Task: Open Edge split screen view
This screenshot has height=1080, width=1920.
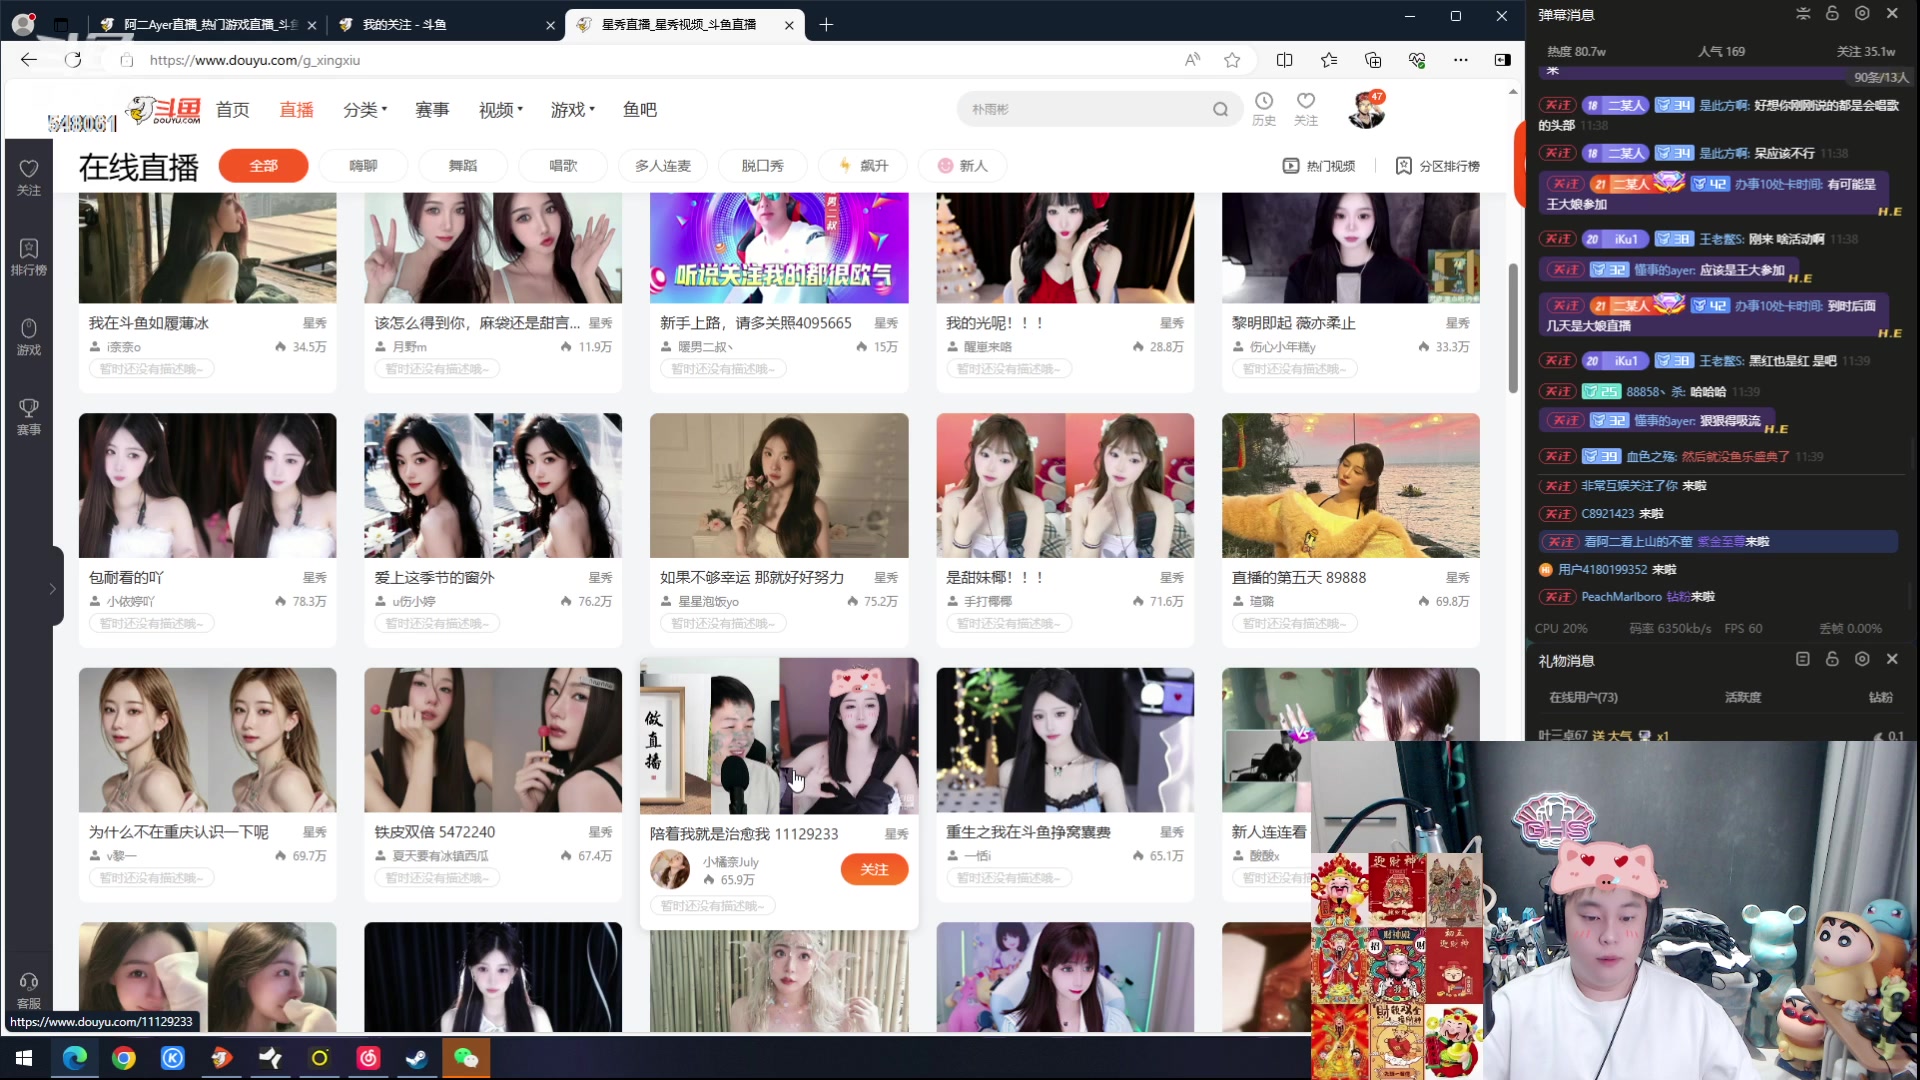Action: 1285,60
